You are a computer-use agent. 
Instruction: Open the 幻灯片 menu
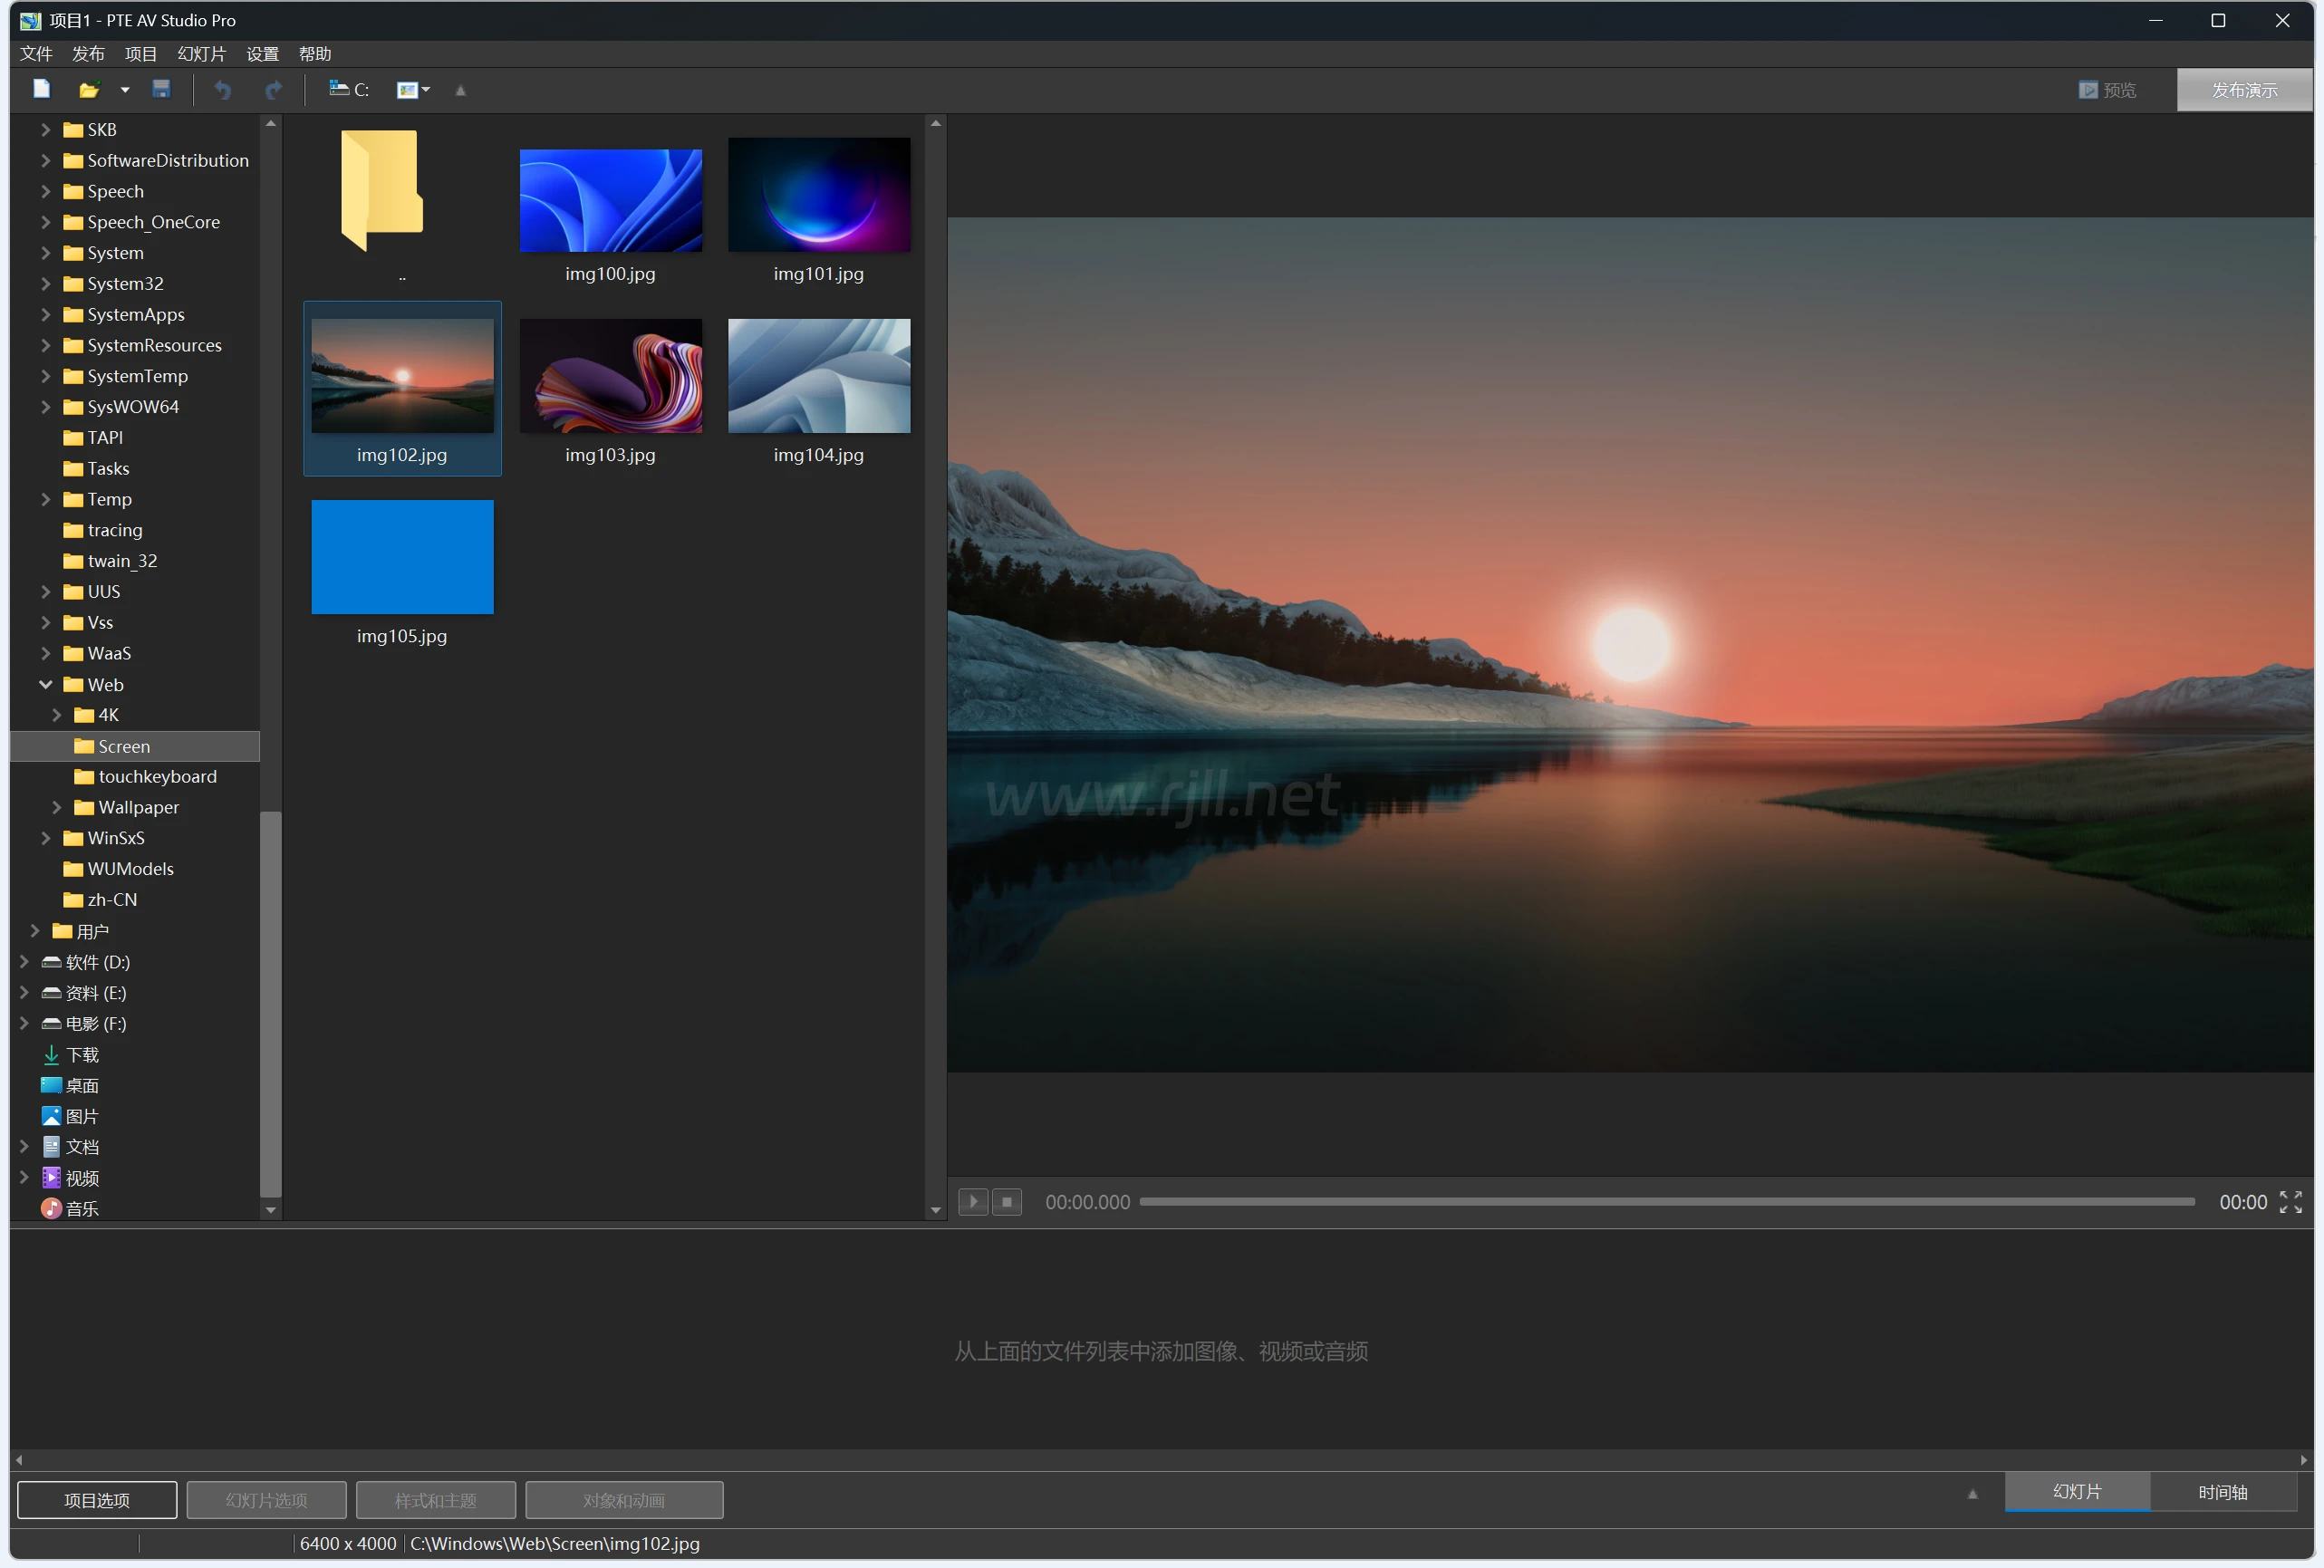pyautogui.click(x=201, y=54)
